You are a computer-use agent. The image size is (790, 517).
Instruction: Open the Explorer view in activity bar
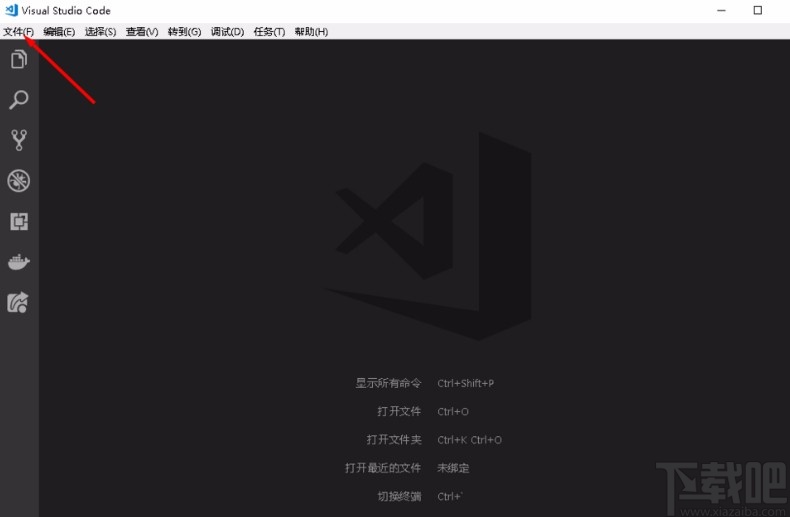tap(19, 59)
